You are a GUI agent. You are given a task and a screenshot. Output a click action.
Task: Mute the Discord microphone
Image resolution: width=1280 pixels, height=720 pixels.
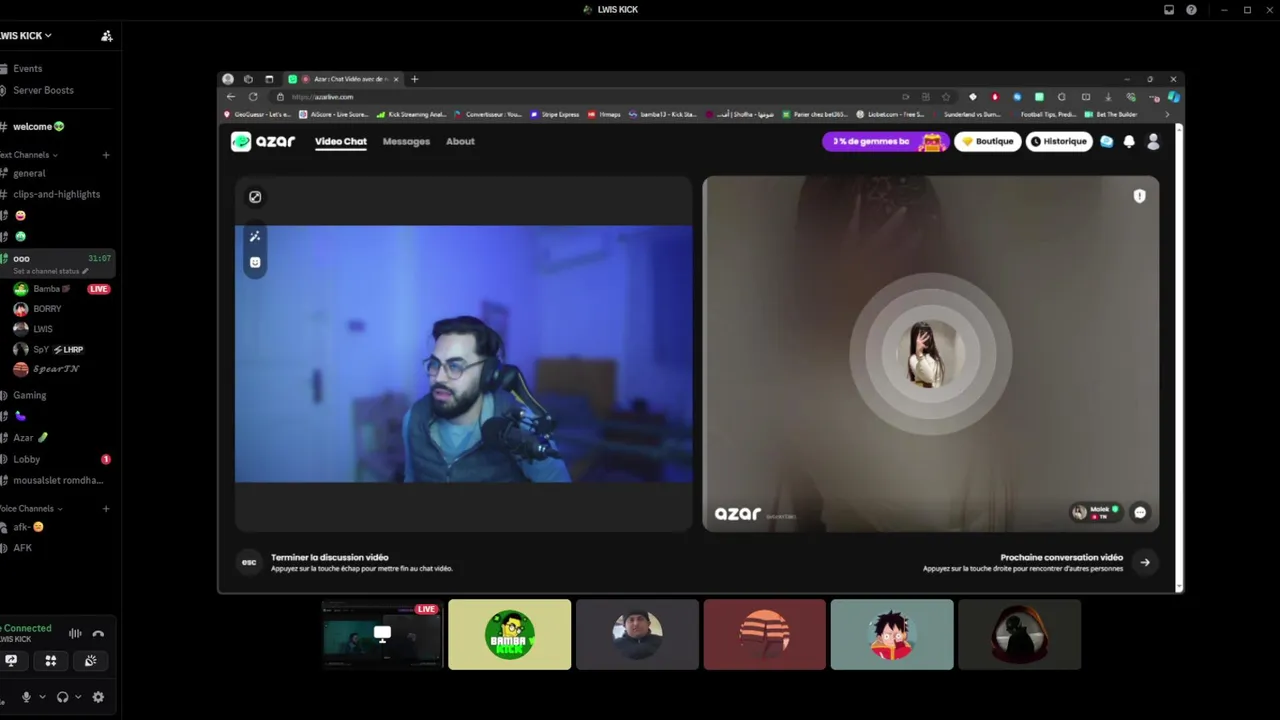[26, 697]
